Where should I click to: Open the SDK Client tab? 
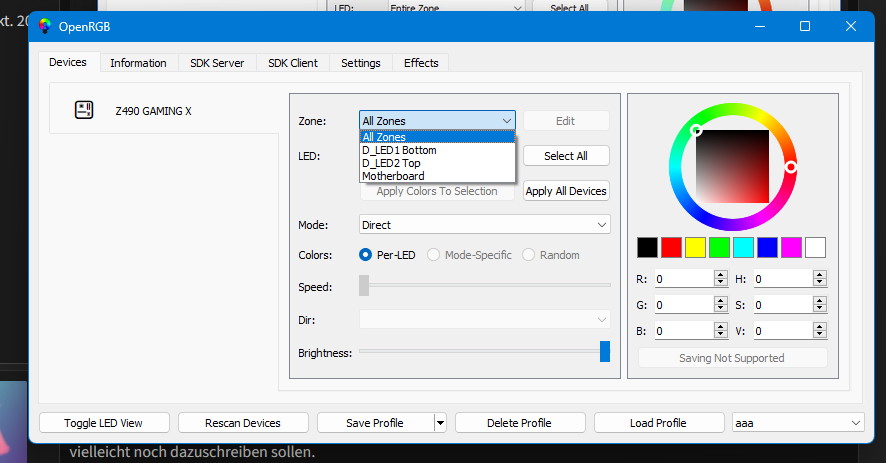tap(293, 63)
